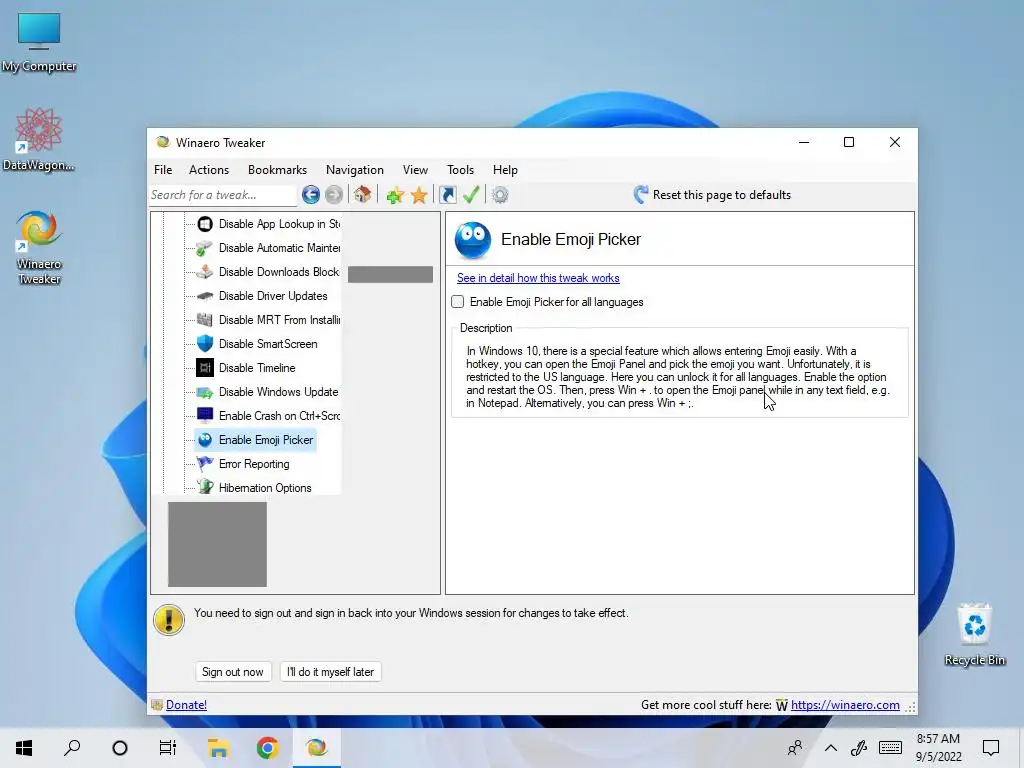Open My Computer desktop icon
1024x768 pixels.
[39, 42]
